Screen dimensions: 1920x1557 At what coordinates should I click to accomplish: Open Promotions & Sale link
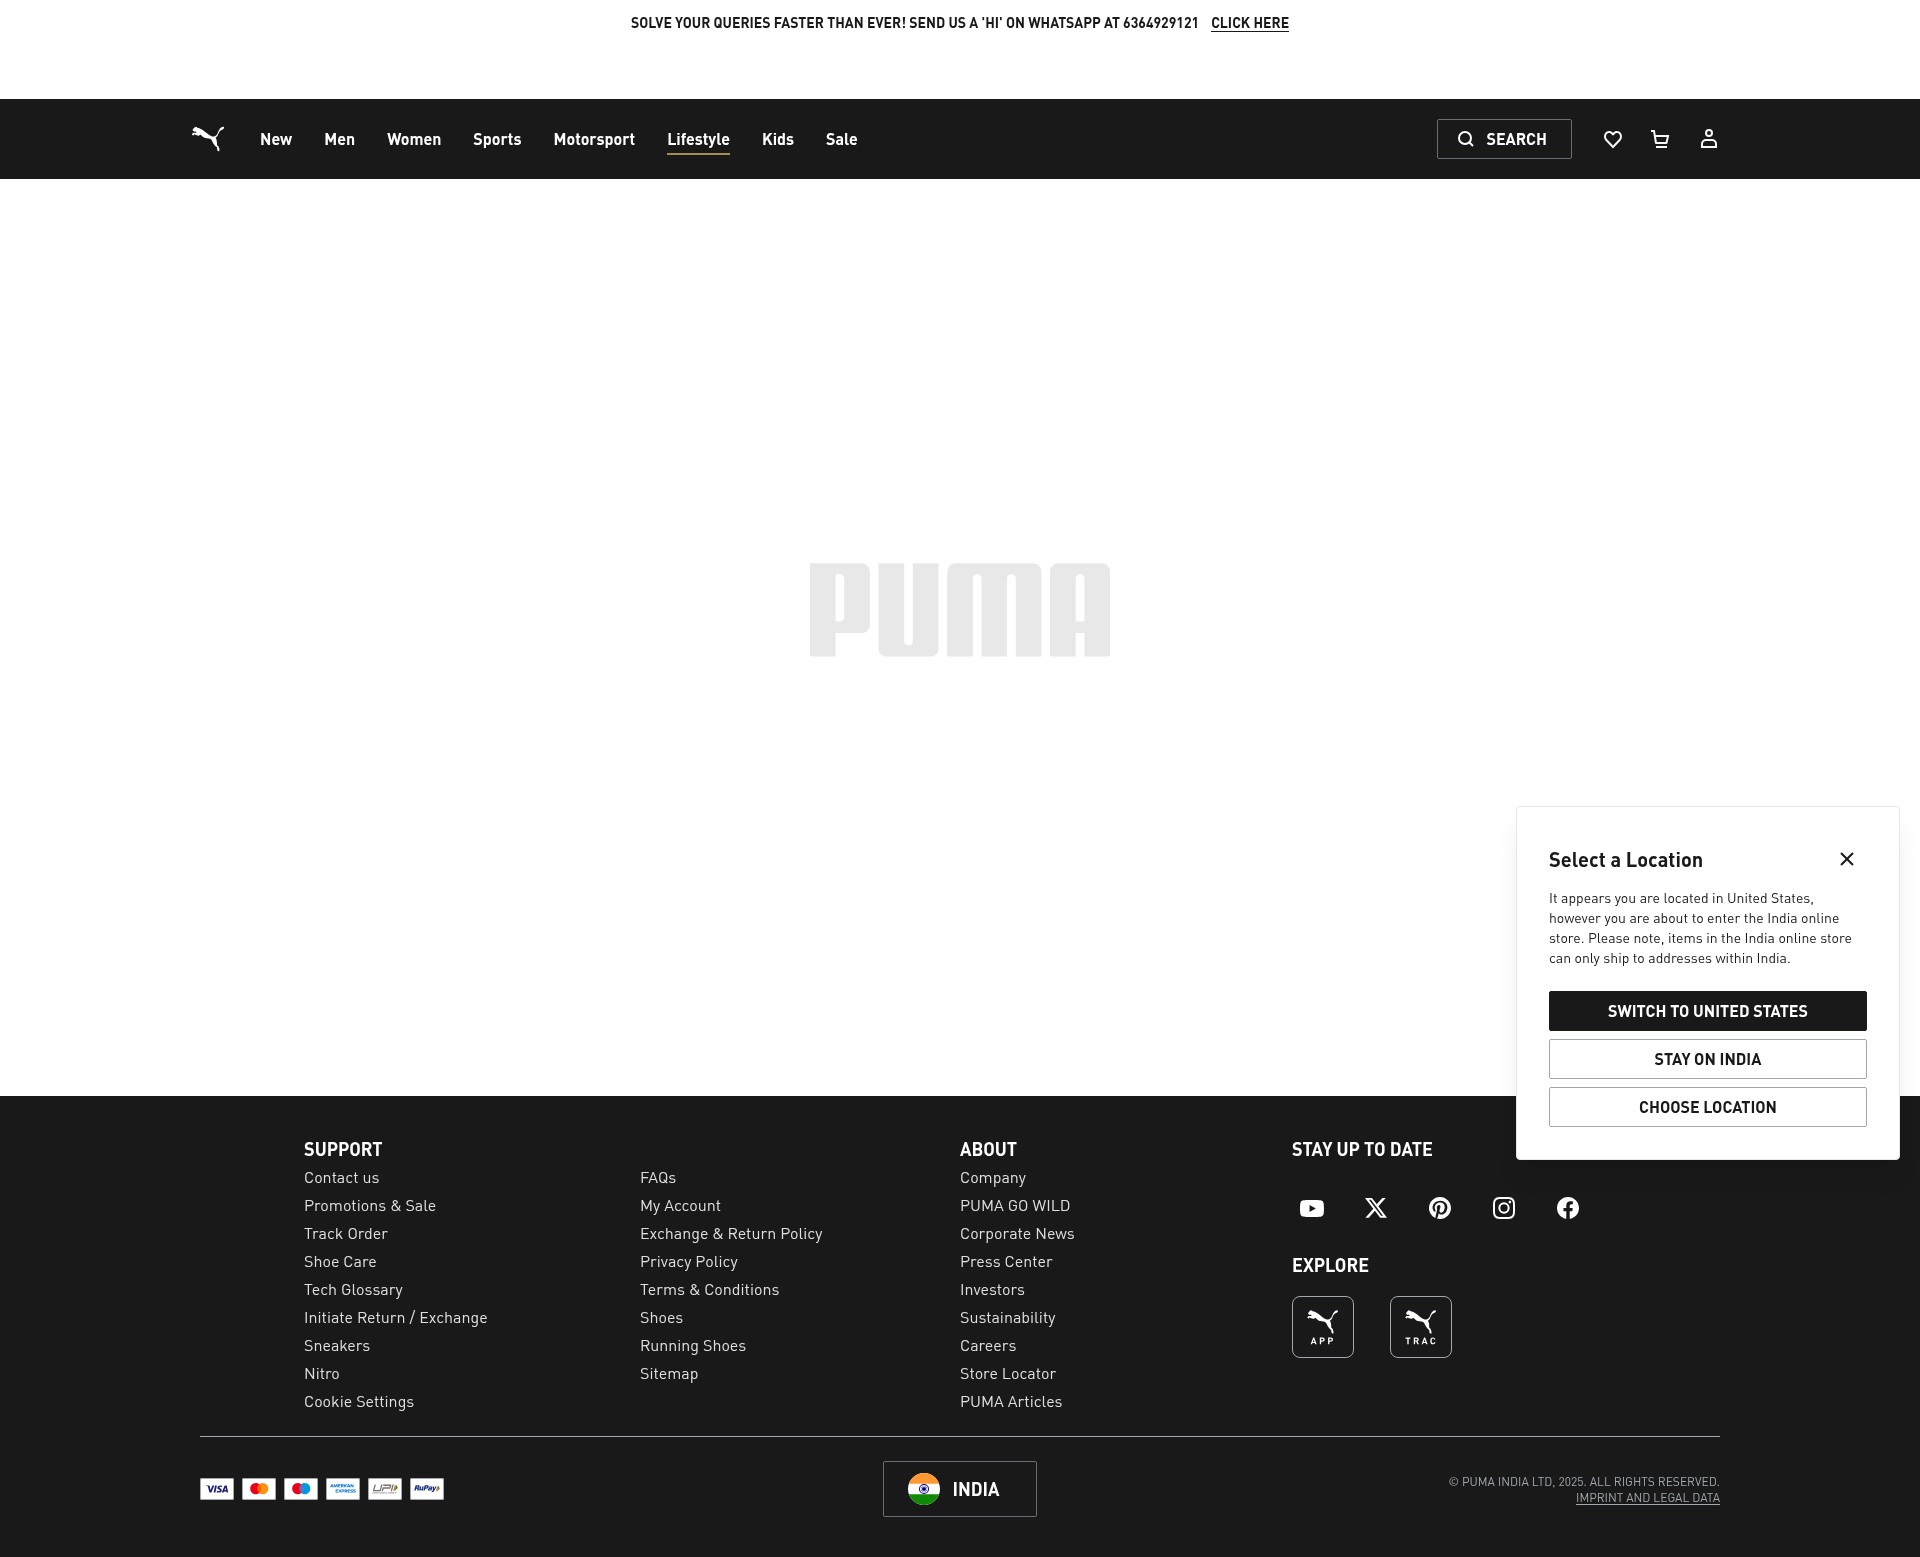pyautogui.click(x=370, y=1206)
